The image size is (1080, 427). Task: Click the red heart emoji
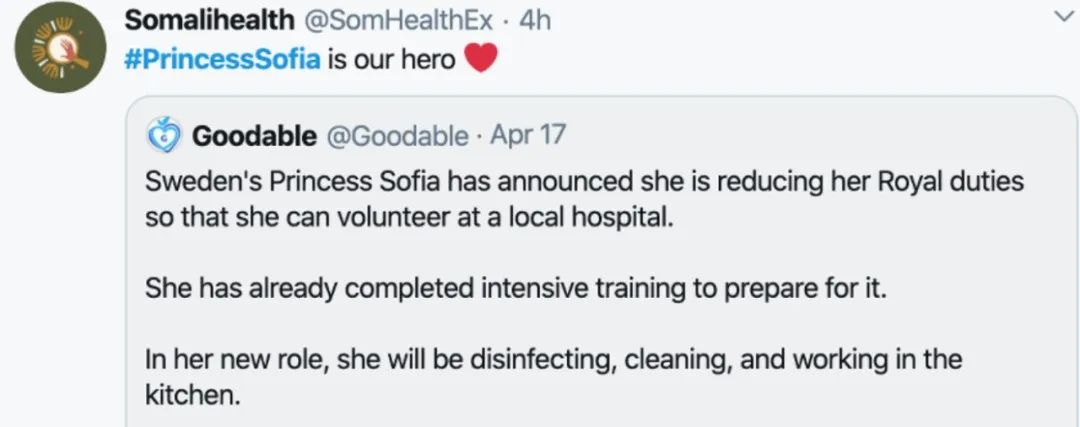[481, 59]
